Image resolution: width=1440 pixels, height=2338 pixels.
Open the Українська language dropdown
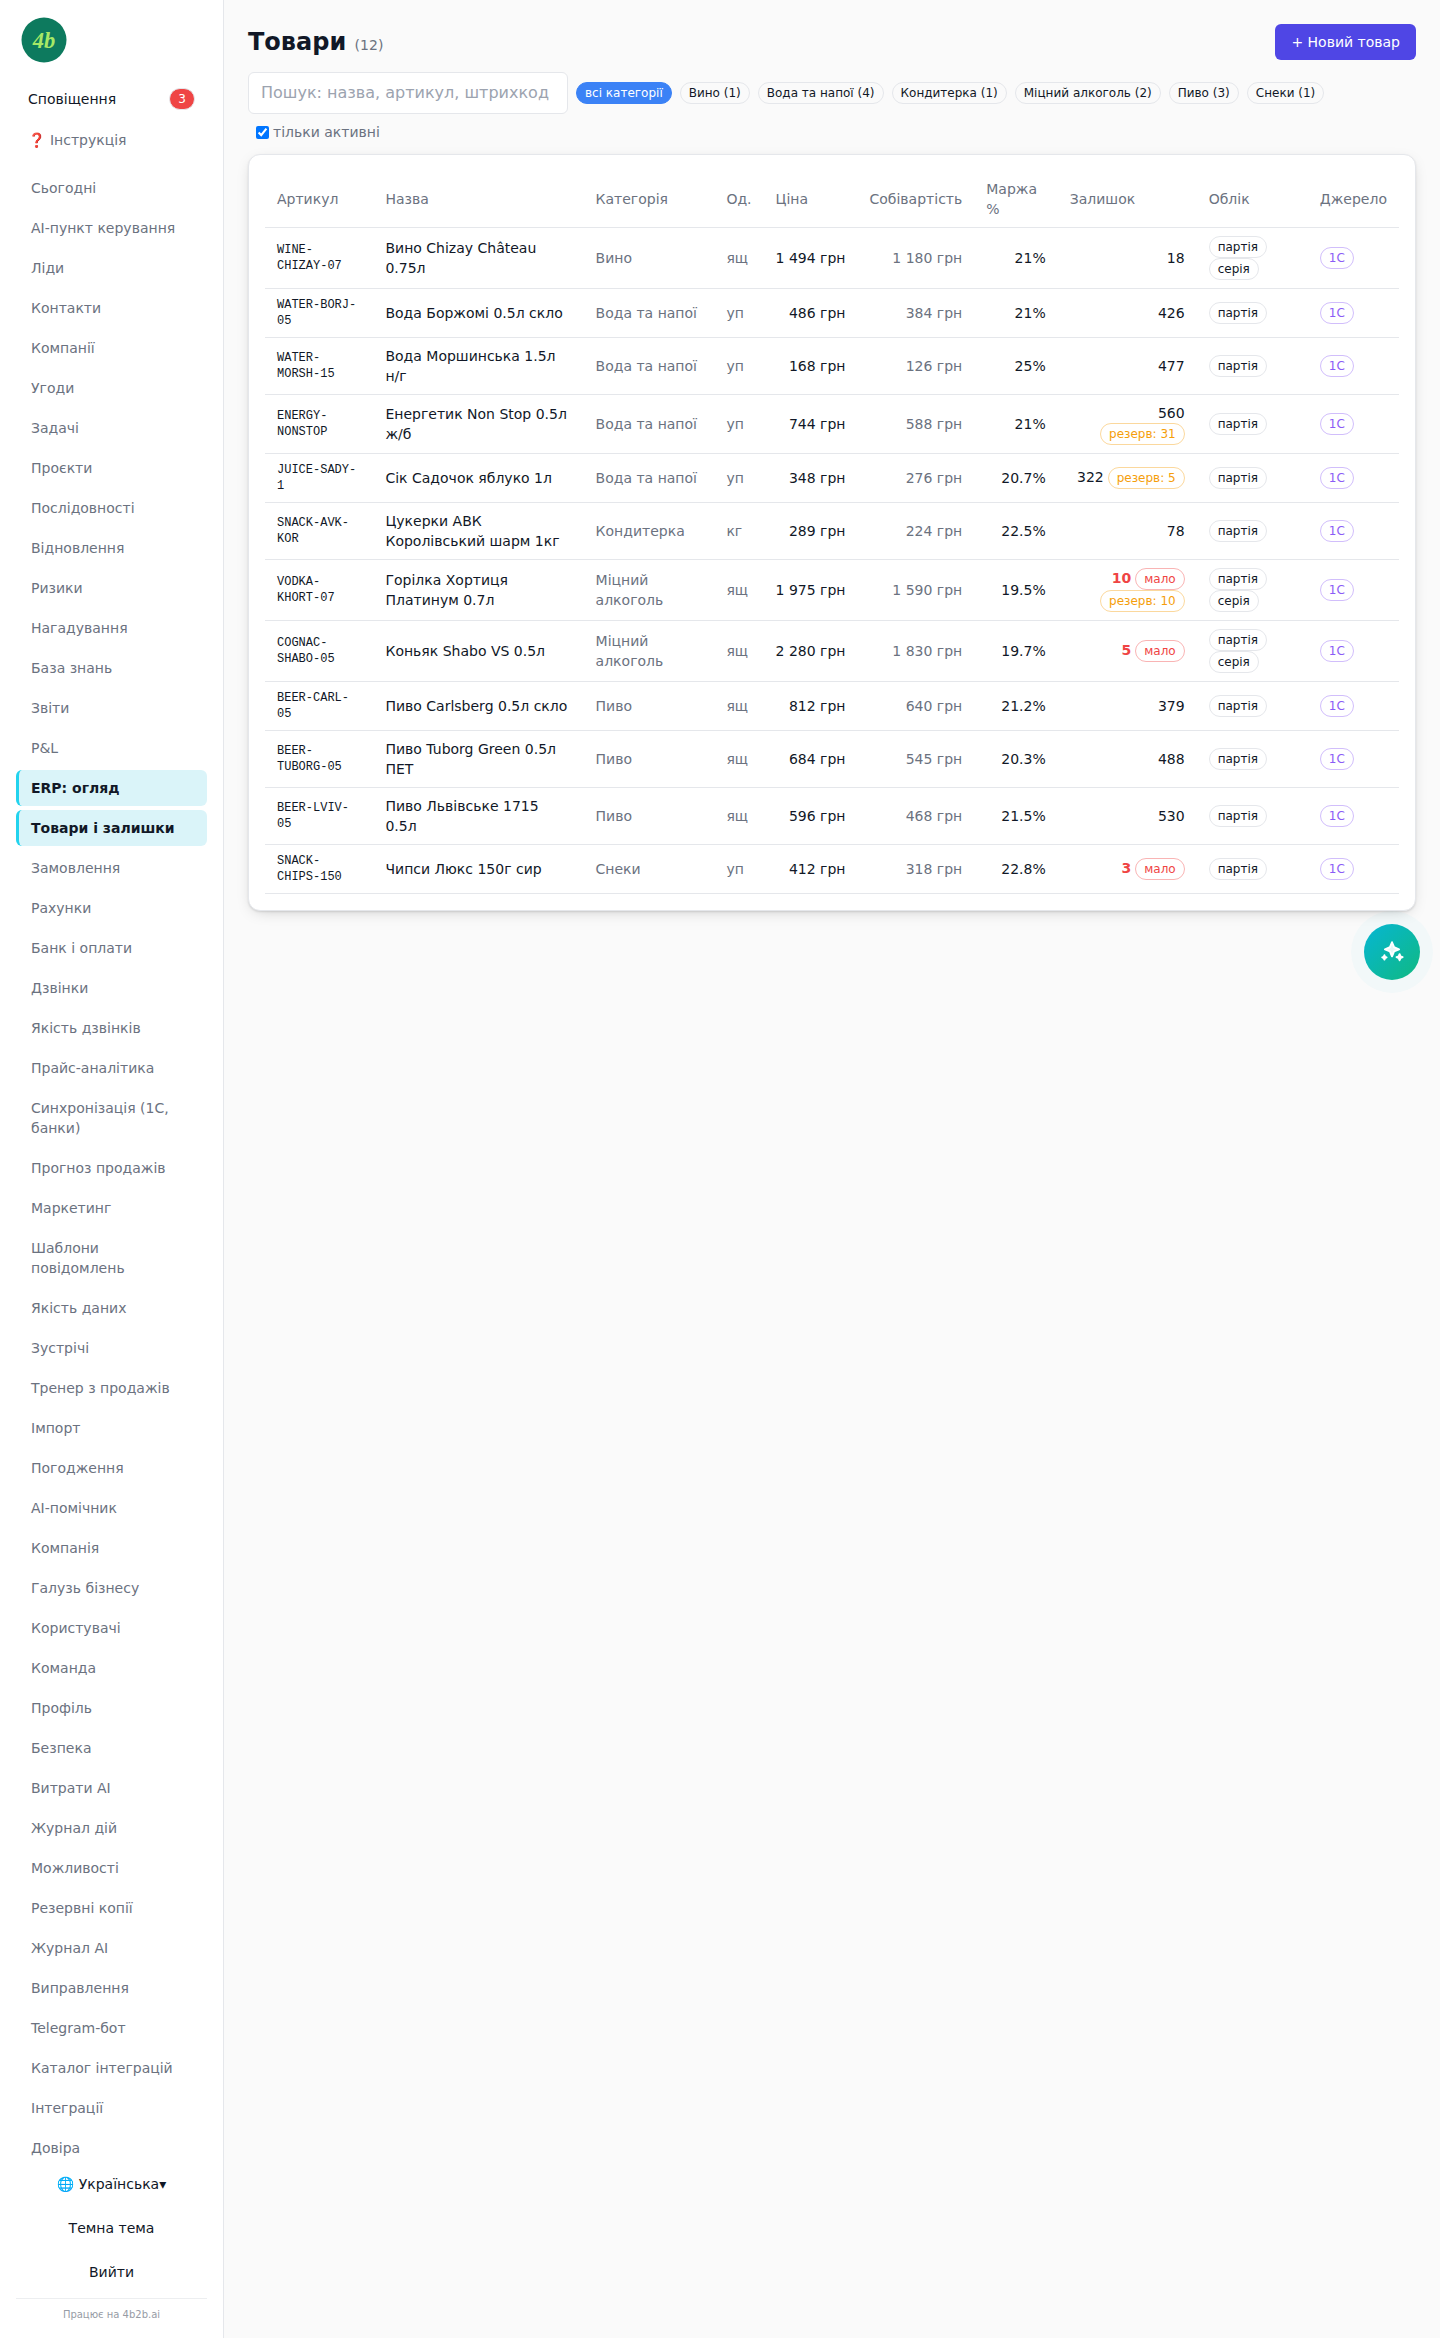tap(112, 2184)
